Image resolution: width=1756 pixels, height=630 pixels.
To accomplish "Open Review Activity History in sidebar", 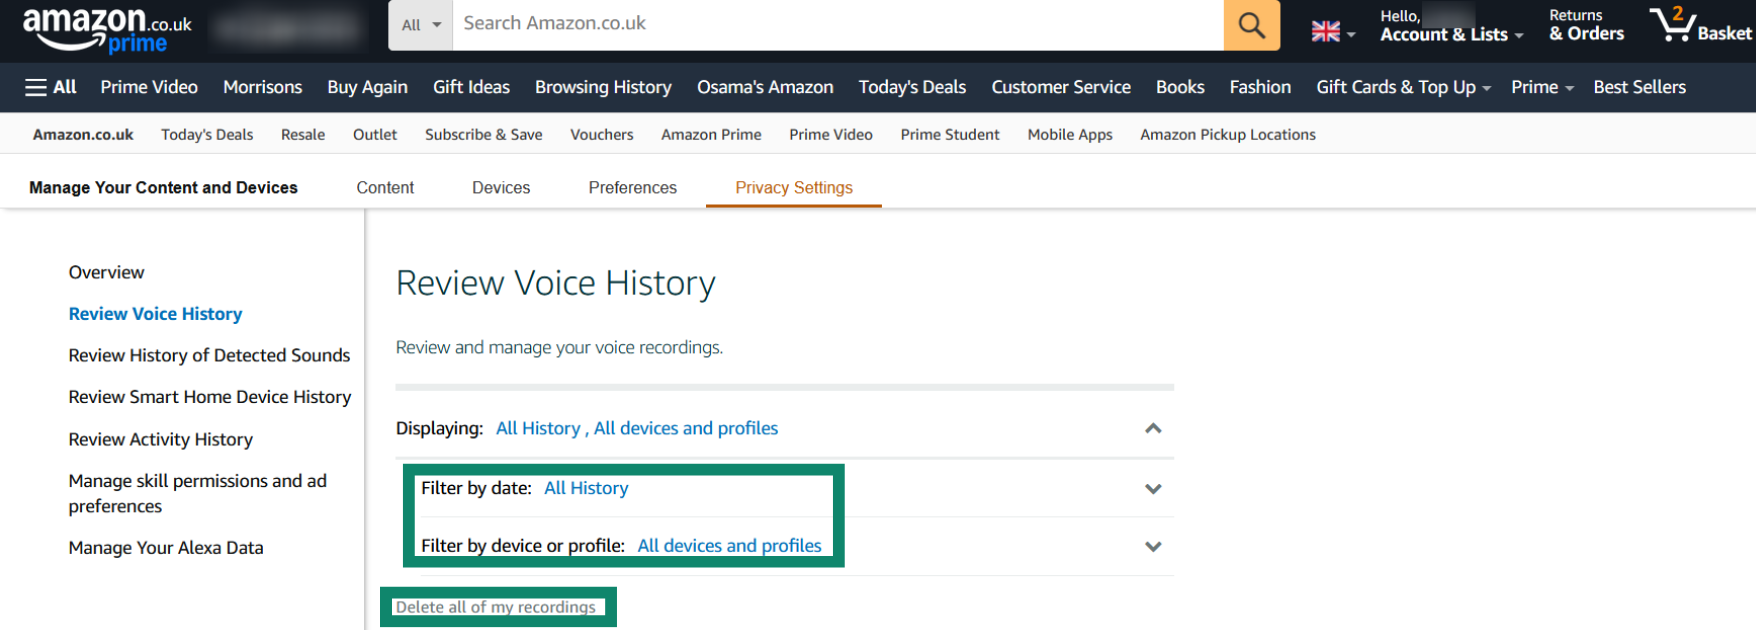I will point(160,439).
